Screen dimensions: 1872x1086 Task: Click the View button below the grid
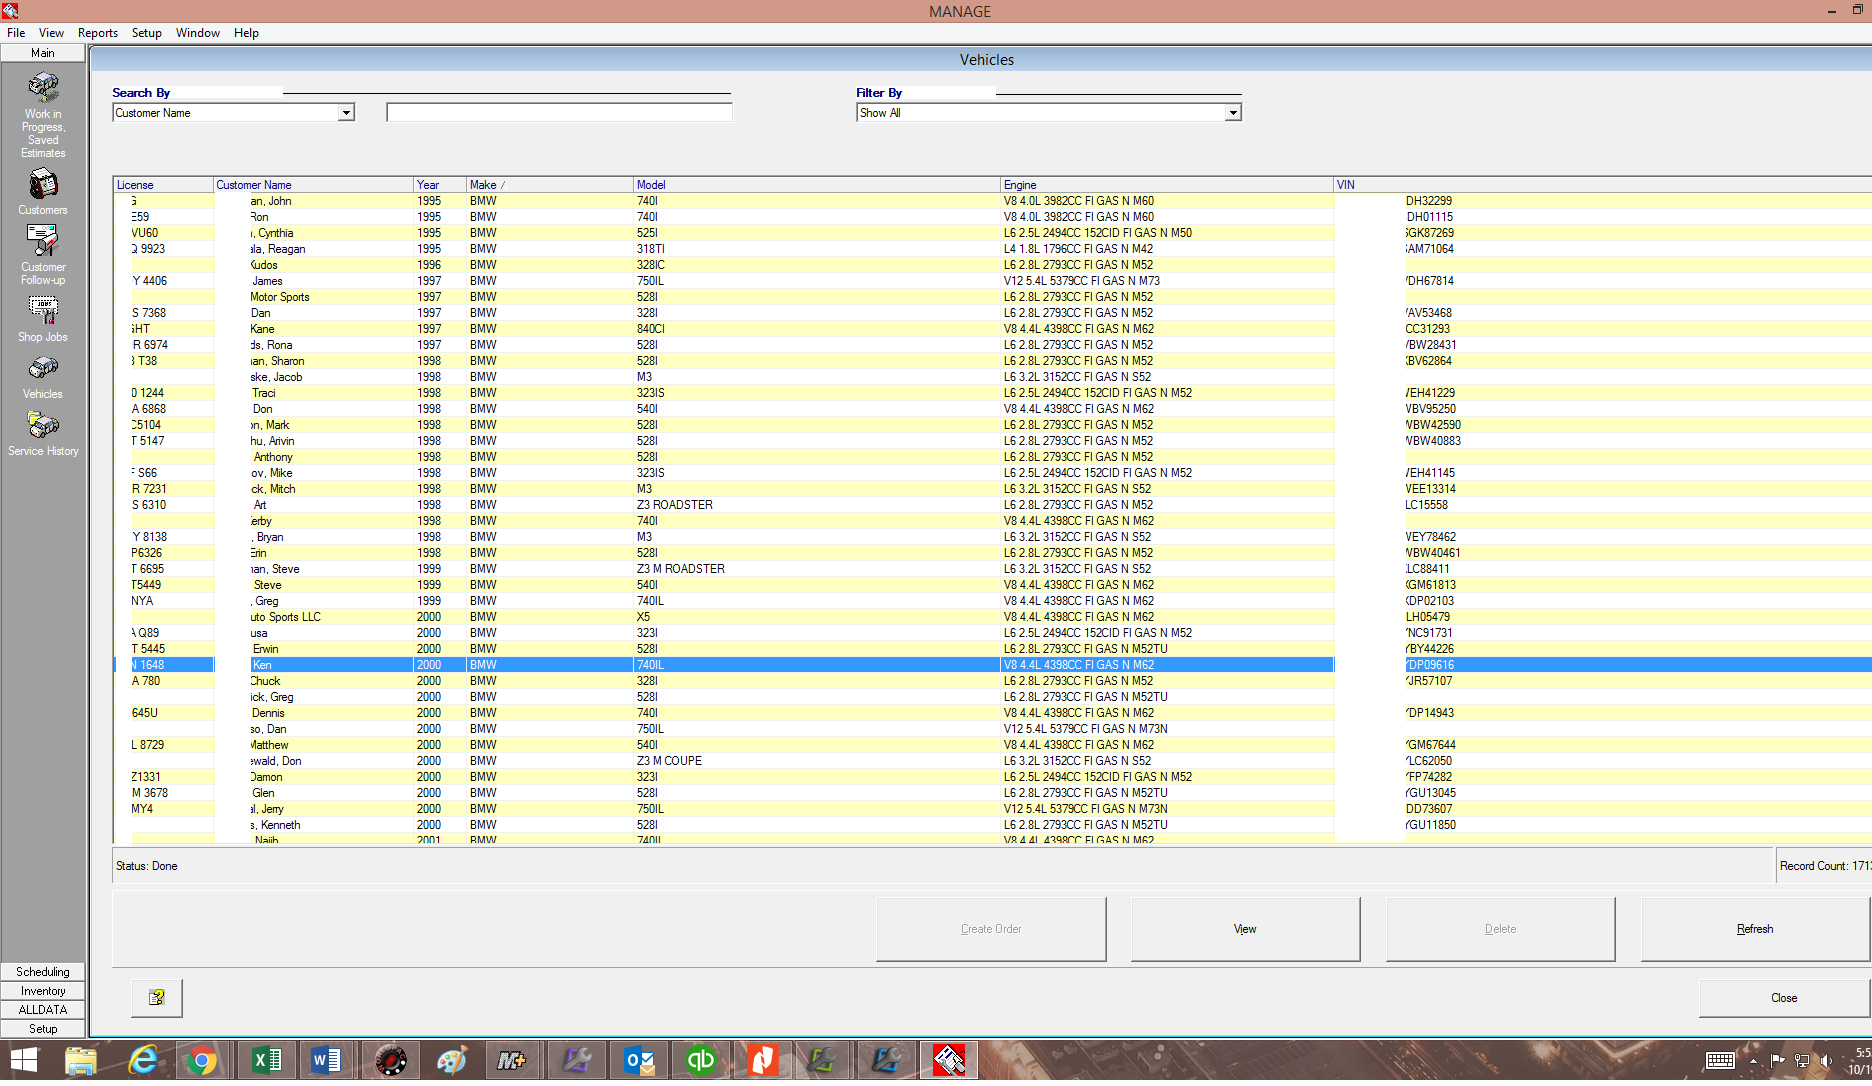pyautogui.click(x=1245, y=929)
